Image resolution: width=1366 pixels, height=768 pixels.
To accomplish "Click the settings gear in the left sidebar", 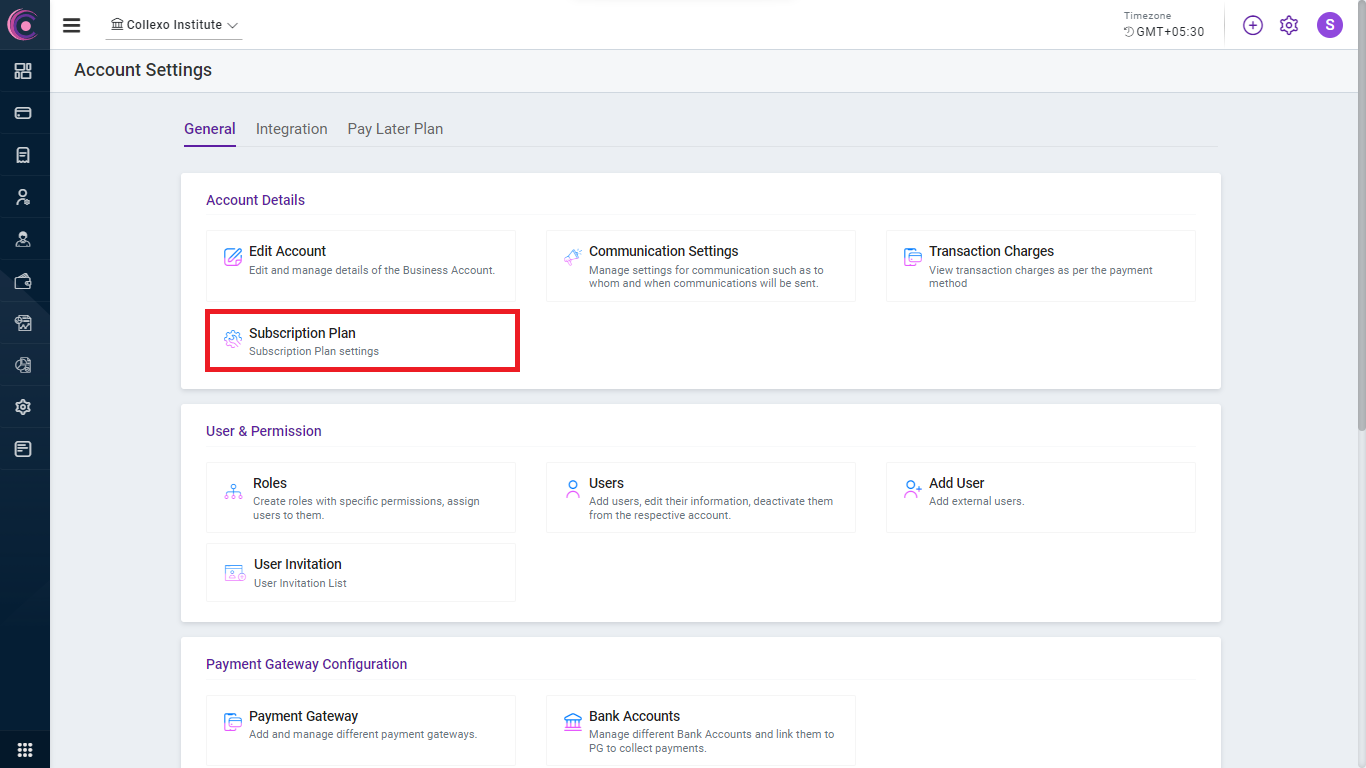I will click(x=23, y=407).
